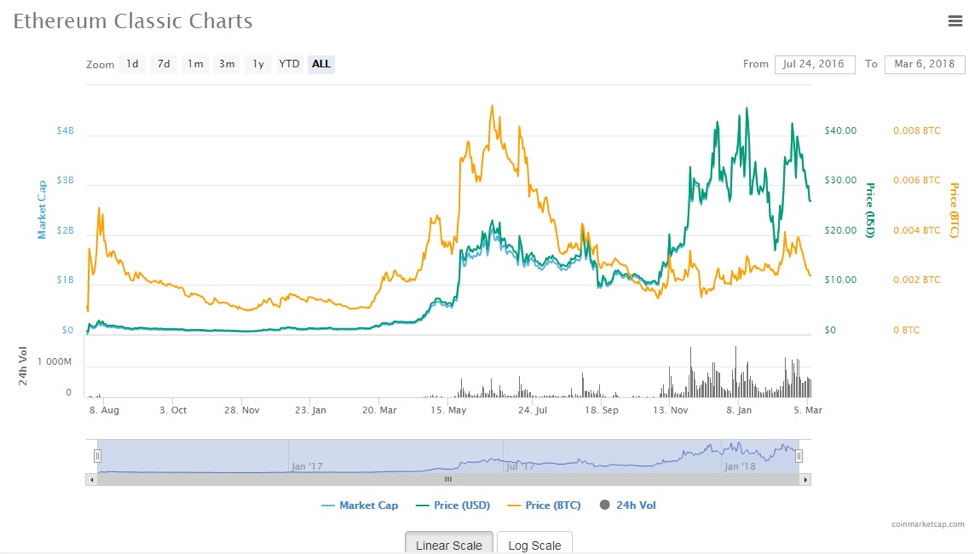This screenshot has width=974, height=554.
Task: Click the Price (USD) vertical axis title
Action: 870,211
